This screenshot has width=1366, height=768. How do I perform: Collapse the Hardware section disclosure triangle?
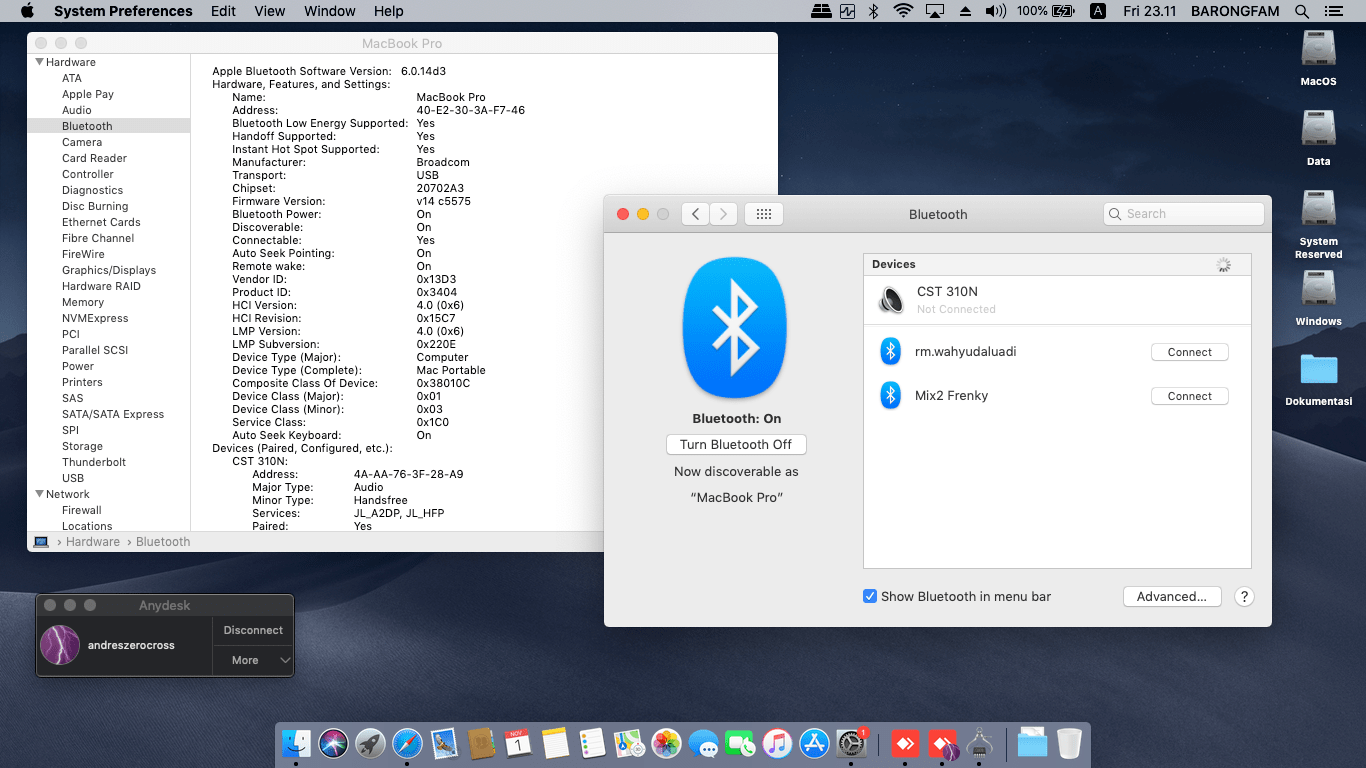pos(39,62)
